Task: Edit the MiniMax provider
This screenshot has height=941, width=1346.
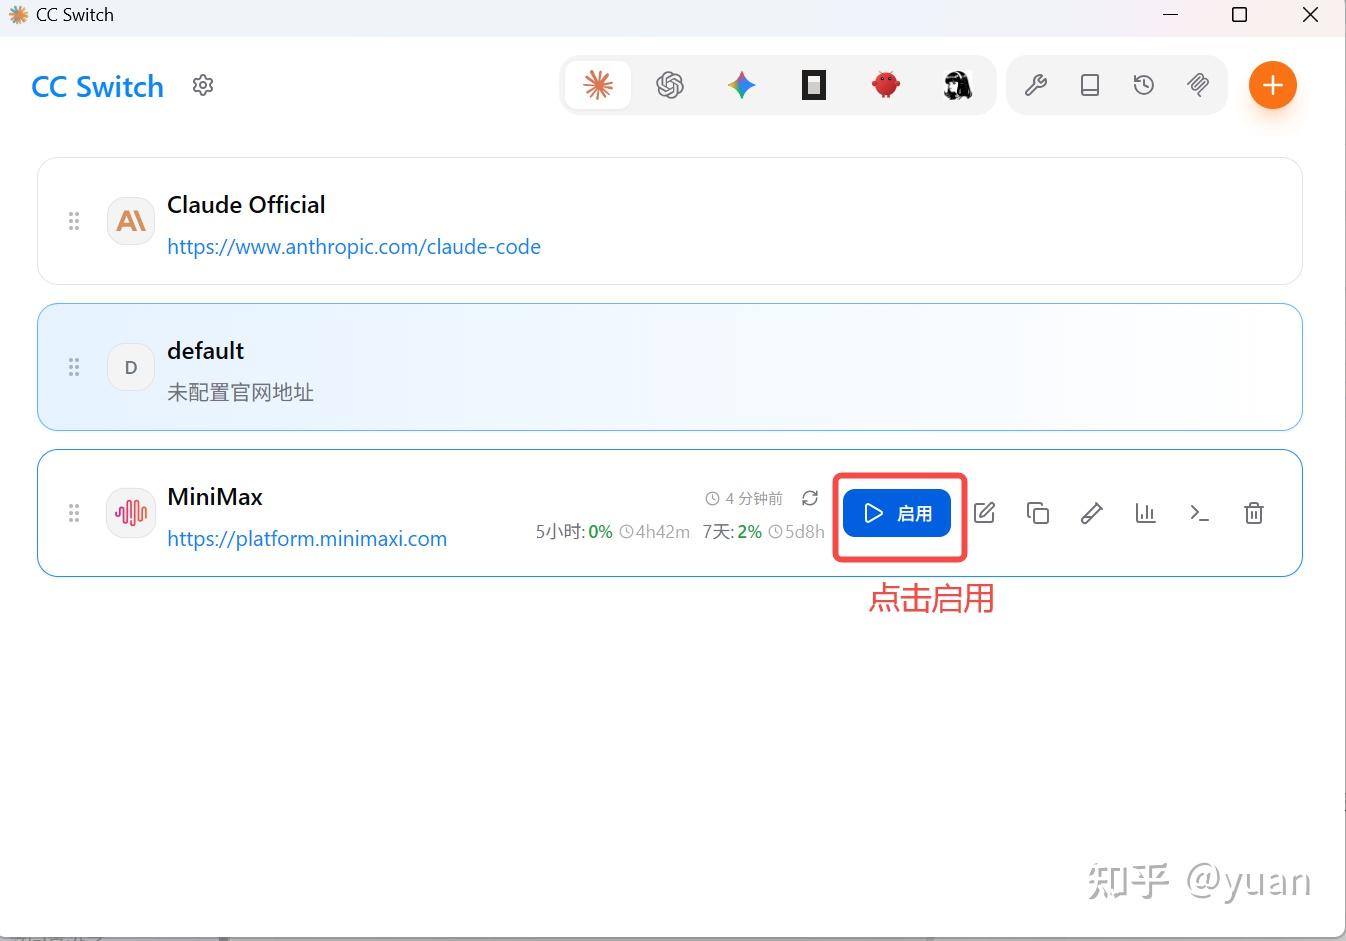Action: [x=984, y=513]
